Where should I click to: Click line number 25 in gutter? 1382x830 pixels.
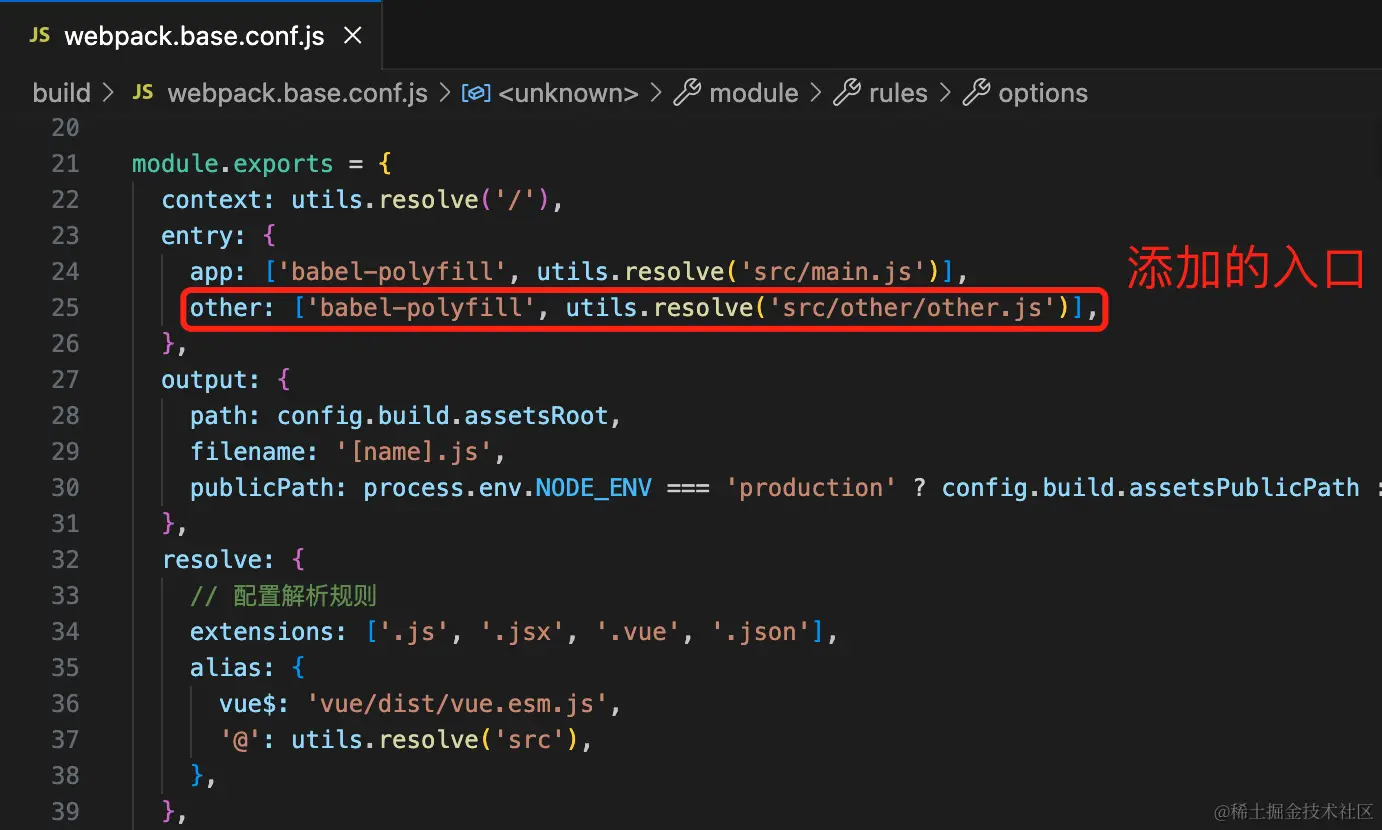pyautogui.click(x=65, y=308)
